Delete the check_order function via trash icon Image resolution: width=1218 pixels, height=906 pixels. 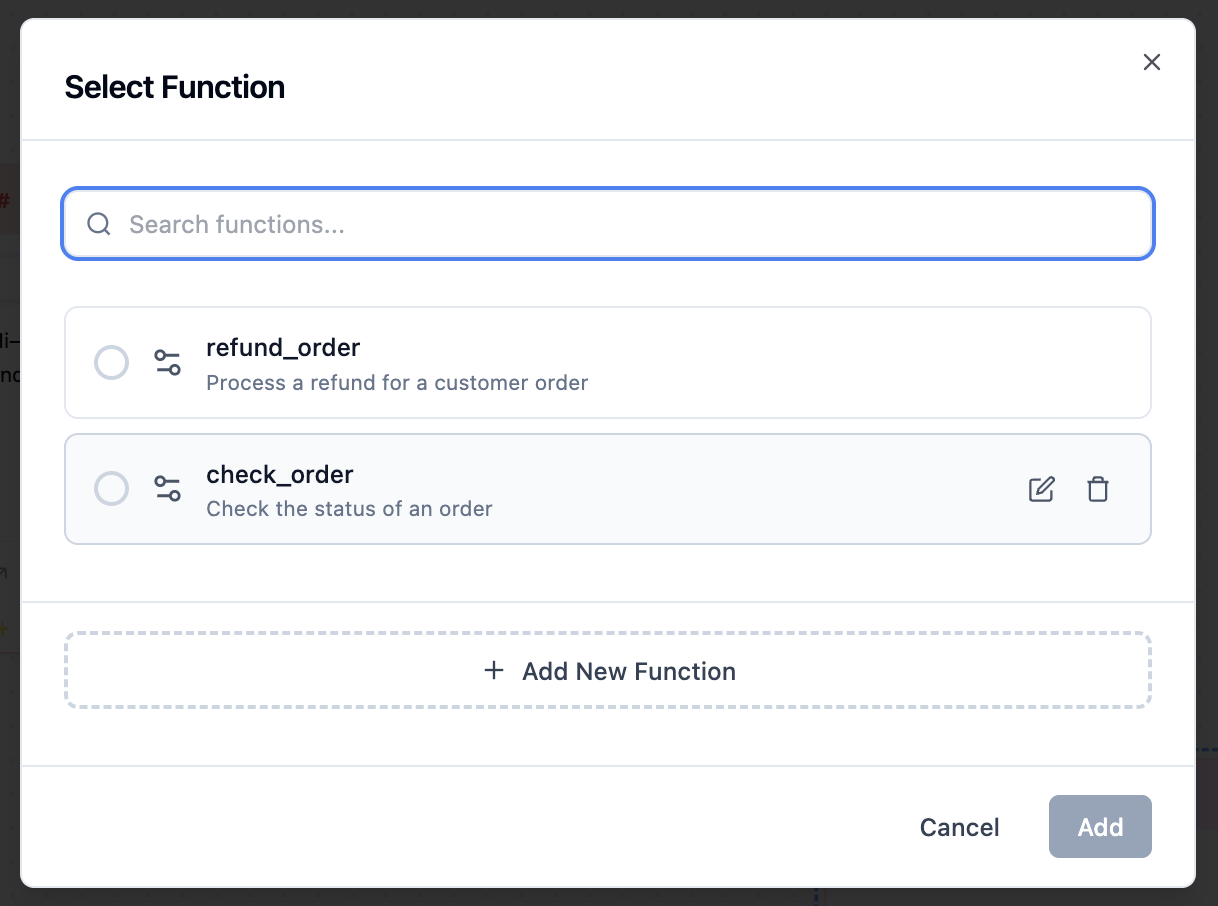coord(1098,489)
